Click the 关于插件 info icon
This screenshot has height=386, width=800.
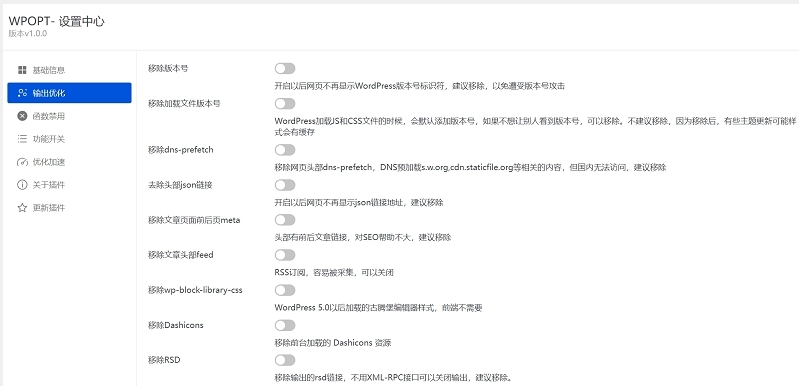pyautogui.click(x=22, y=185)
